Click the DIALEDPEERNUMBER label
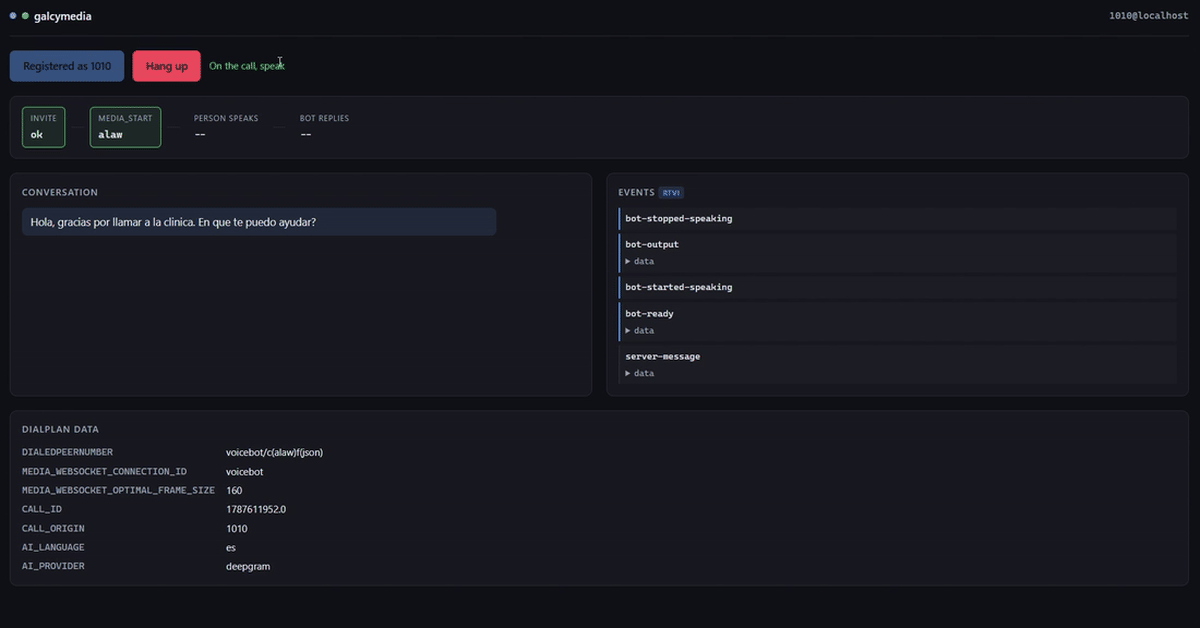This screenshot has width=1200, height=628. coord(68,452)
